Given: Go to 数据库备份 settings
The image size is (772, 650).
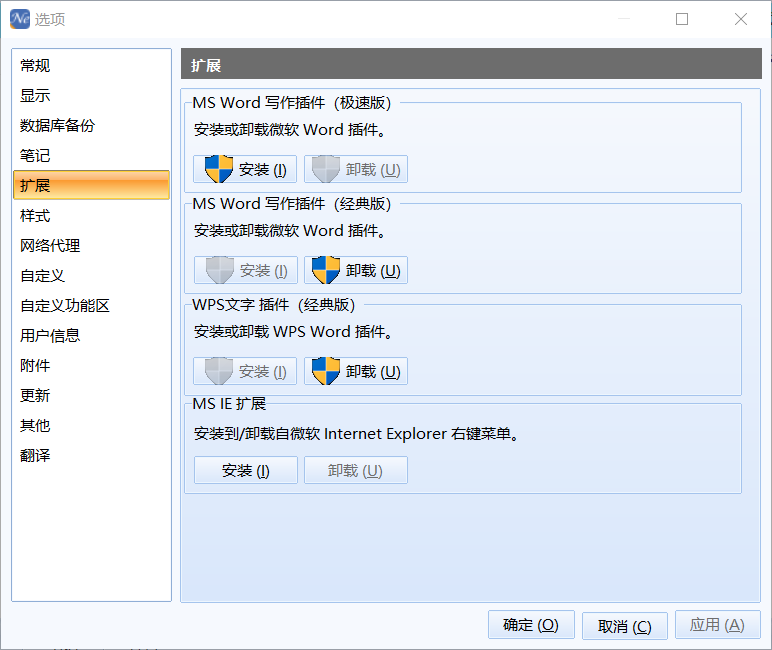Looking at the screenshot, I should 91,126.
